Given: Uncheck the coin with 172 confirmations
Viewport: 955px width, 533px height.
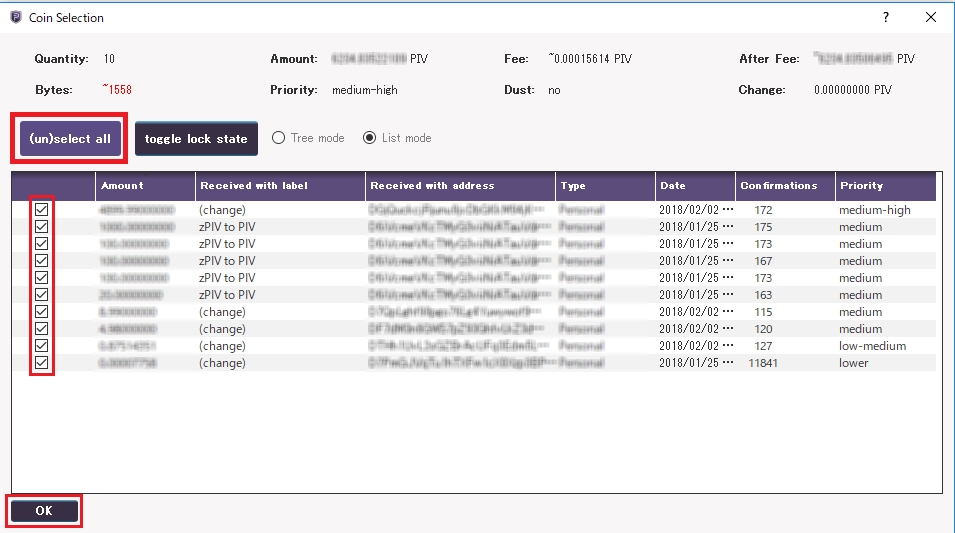Looking at the screenshot, I should pos(41,210).
